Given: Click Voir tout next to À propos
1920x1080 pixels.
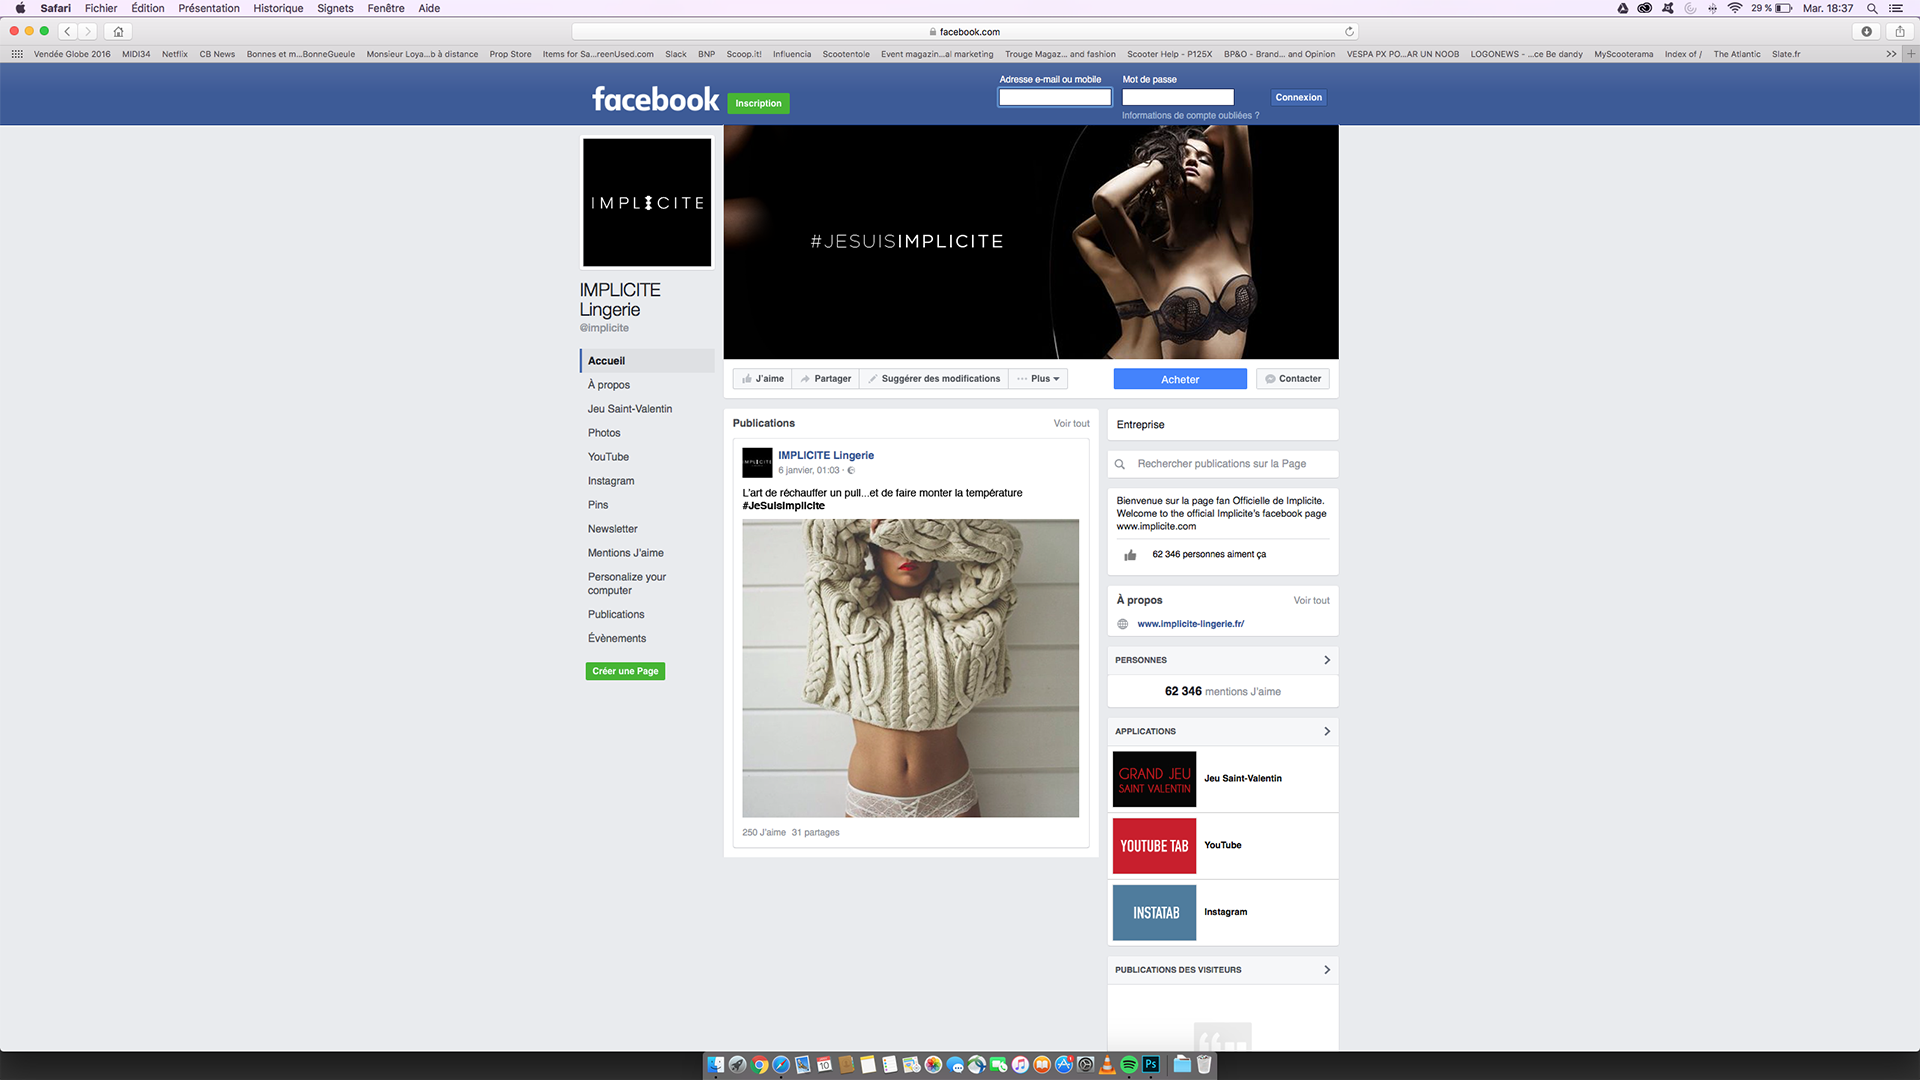Looking at the screenshot, I should pyautogui.click(x=1311, y=601).
